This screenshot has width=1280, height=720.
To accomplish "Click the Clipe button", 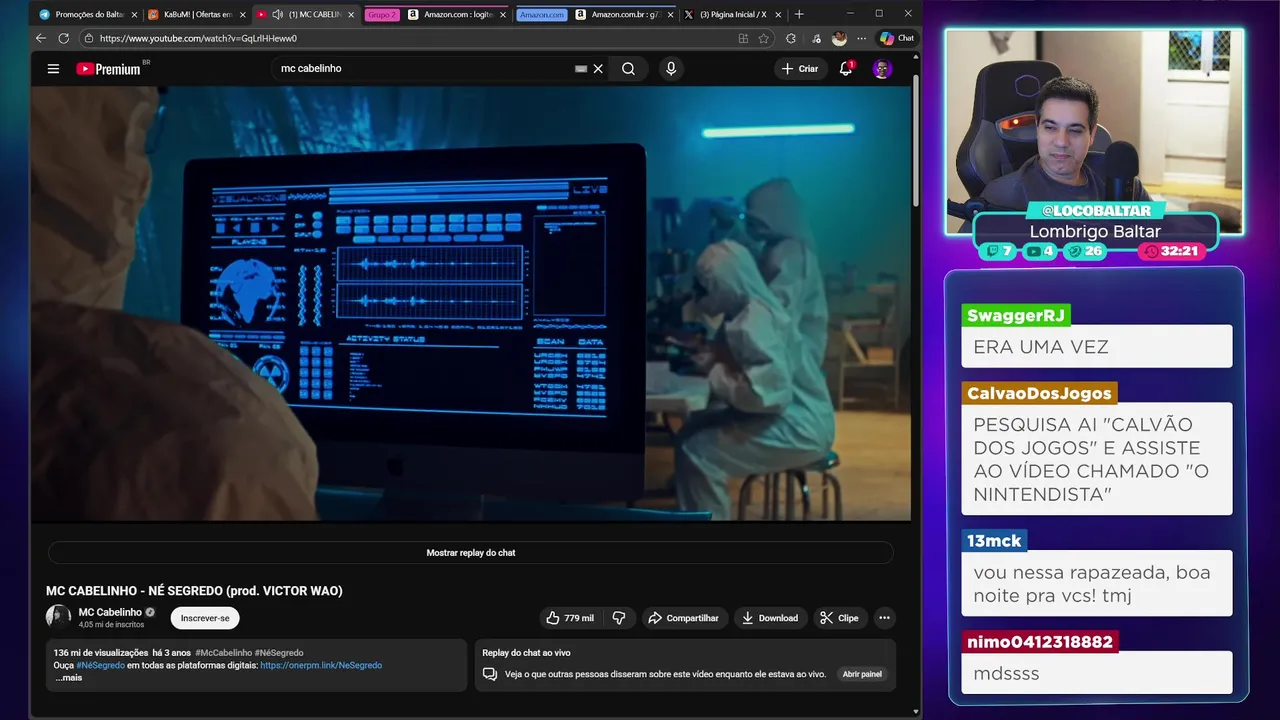I will (839, 618).
